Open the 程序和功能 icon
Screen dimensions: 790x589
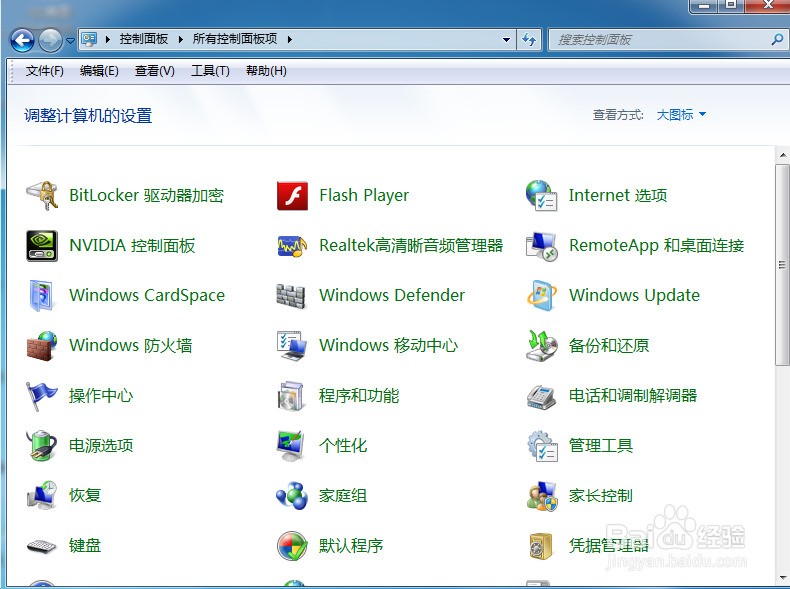[291, 396]
